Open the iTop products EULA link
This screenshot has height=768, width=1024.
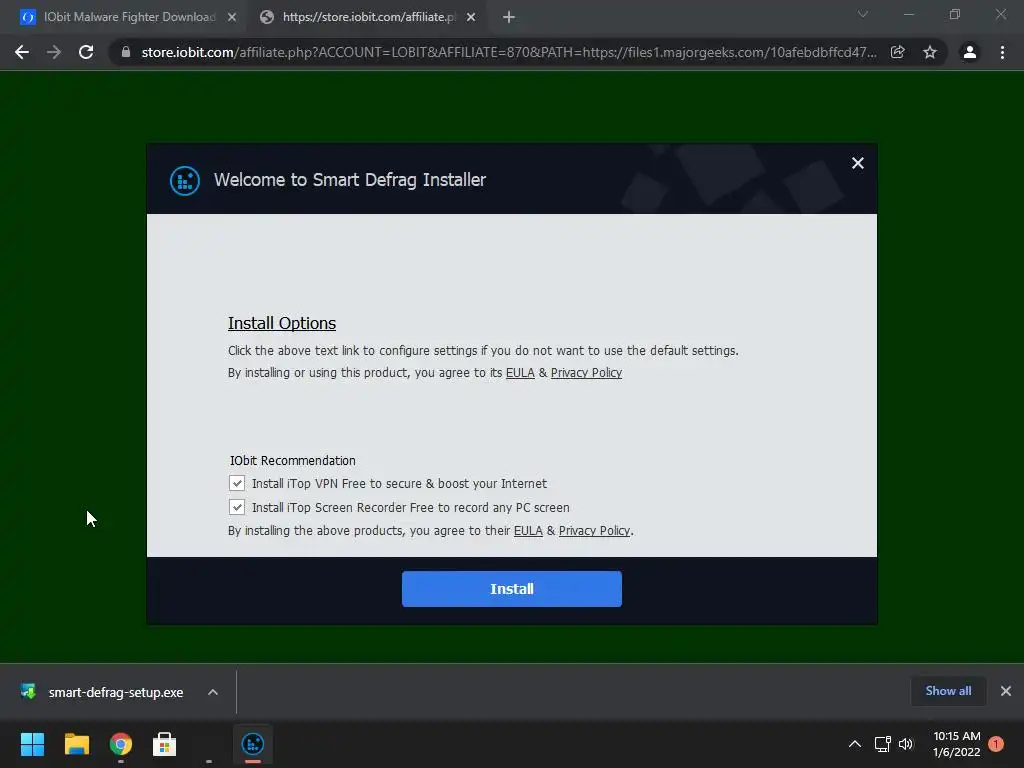click(x=528, y=531)
